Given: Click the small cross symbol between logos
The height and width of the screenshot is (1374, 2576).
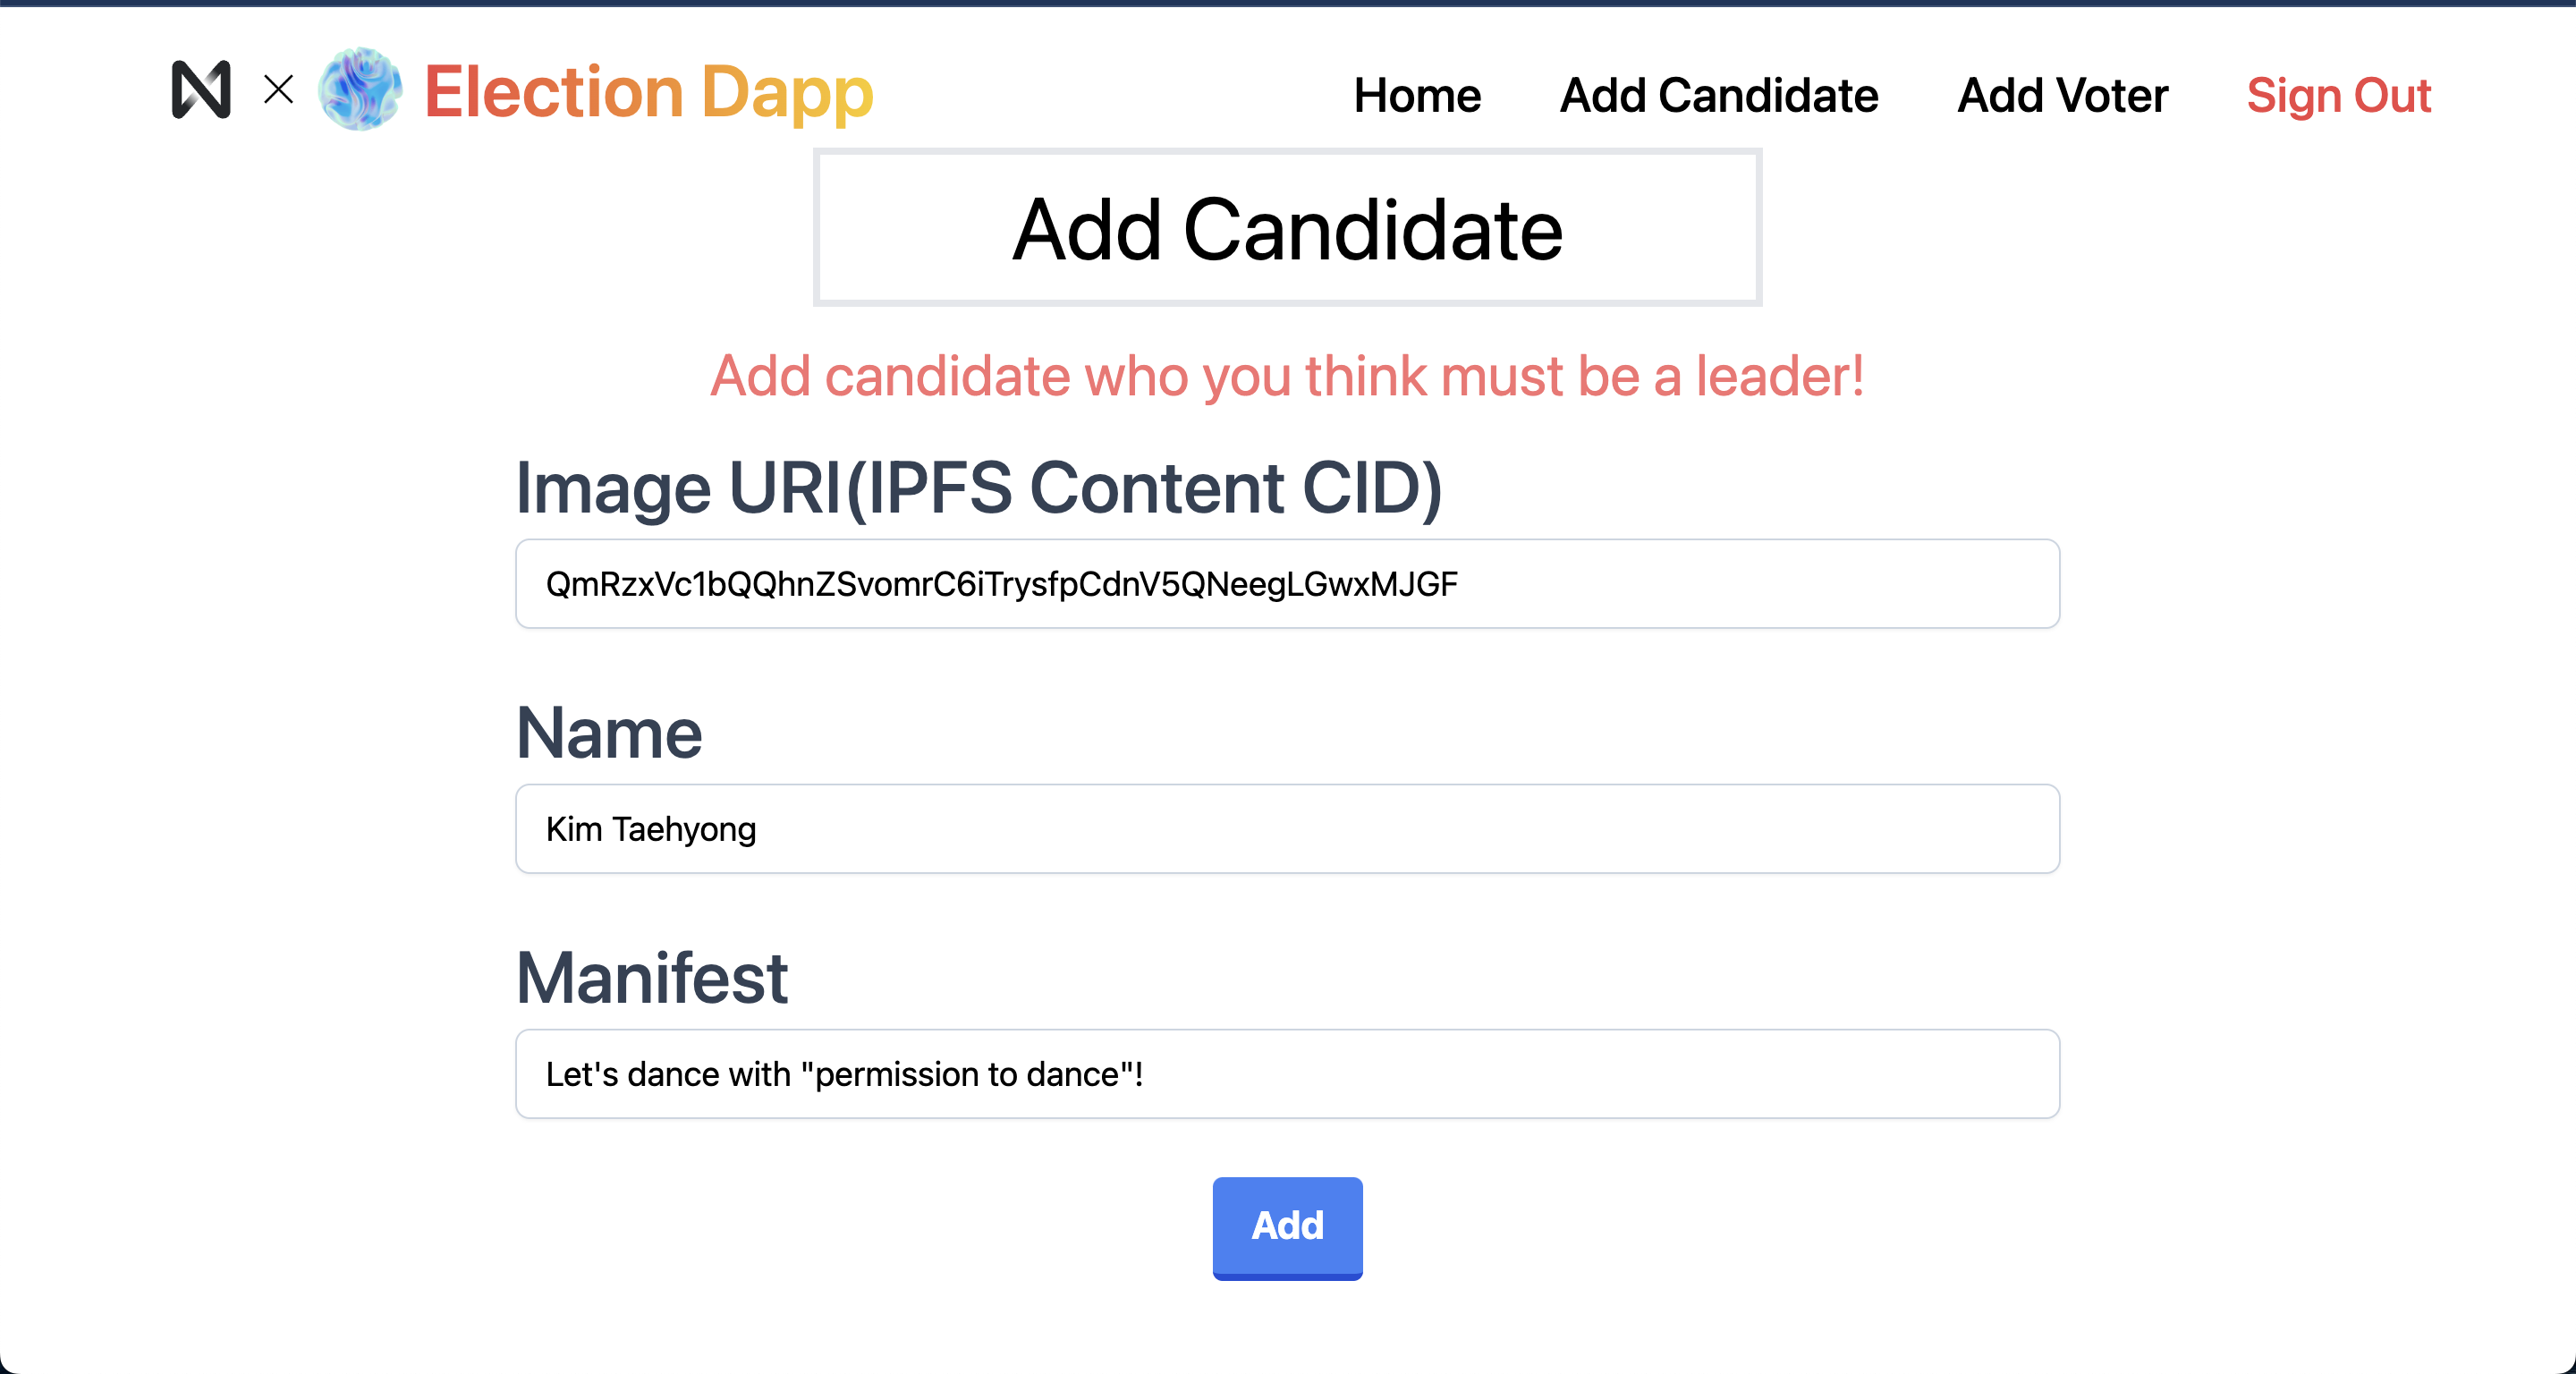Looking at the screenshot, I should coord(279,90).
